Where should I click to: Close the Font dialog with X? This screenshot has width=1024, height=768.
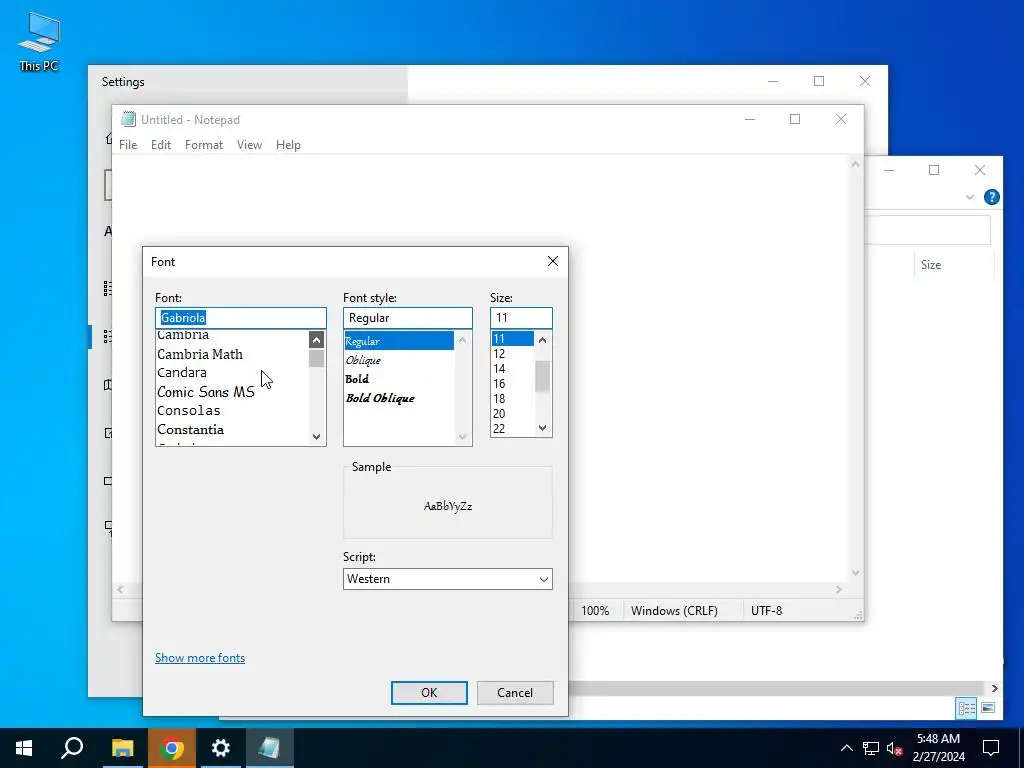coord(552,261)
